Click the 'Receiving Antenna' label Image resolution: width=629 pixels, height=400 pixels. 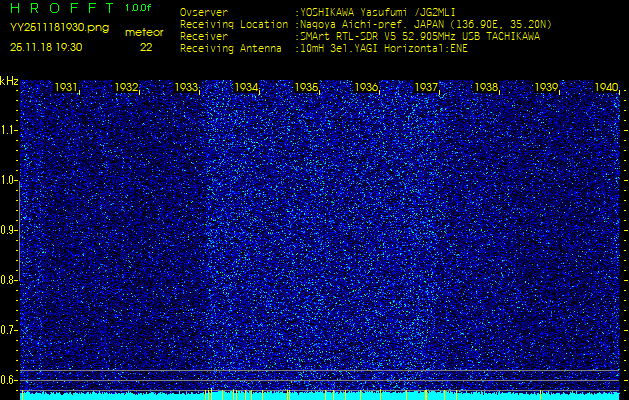[x=231, y=49]
